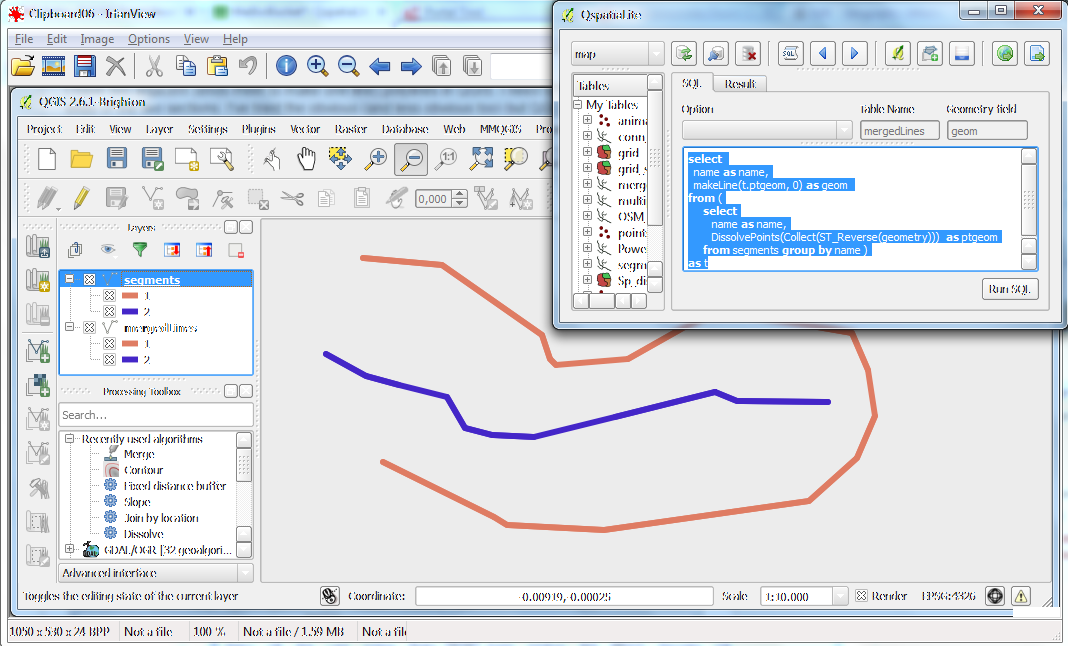Collapse My Tables tree node
This screenshot has height=646, width=1068.
click(578, 104)
